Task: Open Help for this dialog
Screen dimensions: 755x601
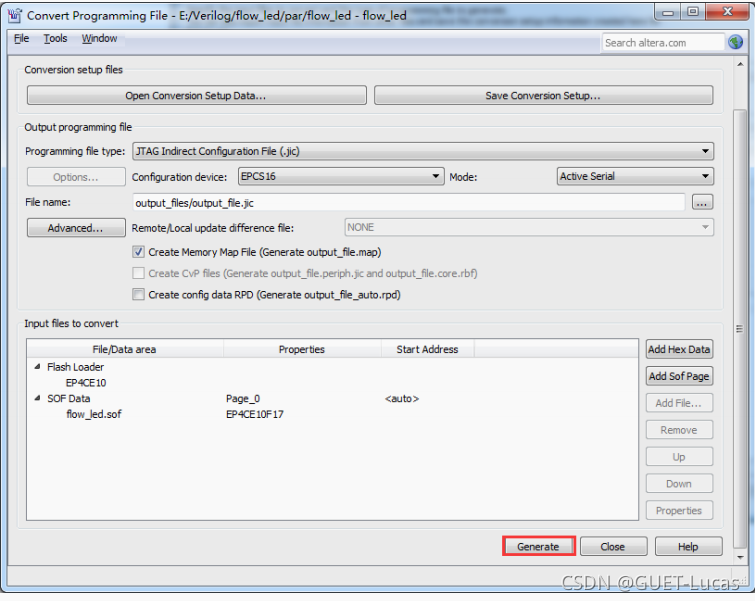Action: [x=688, y=547]
